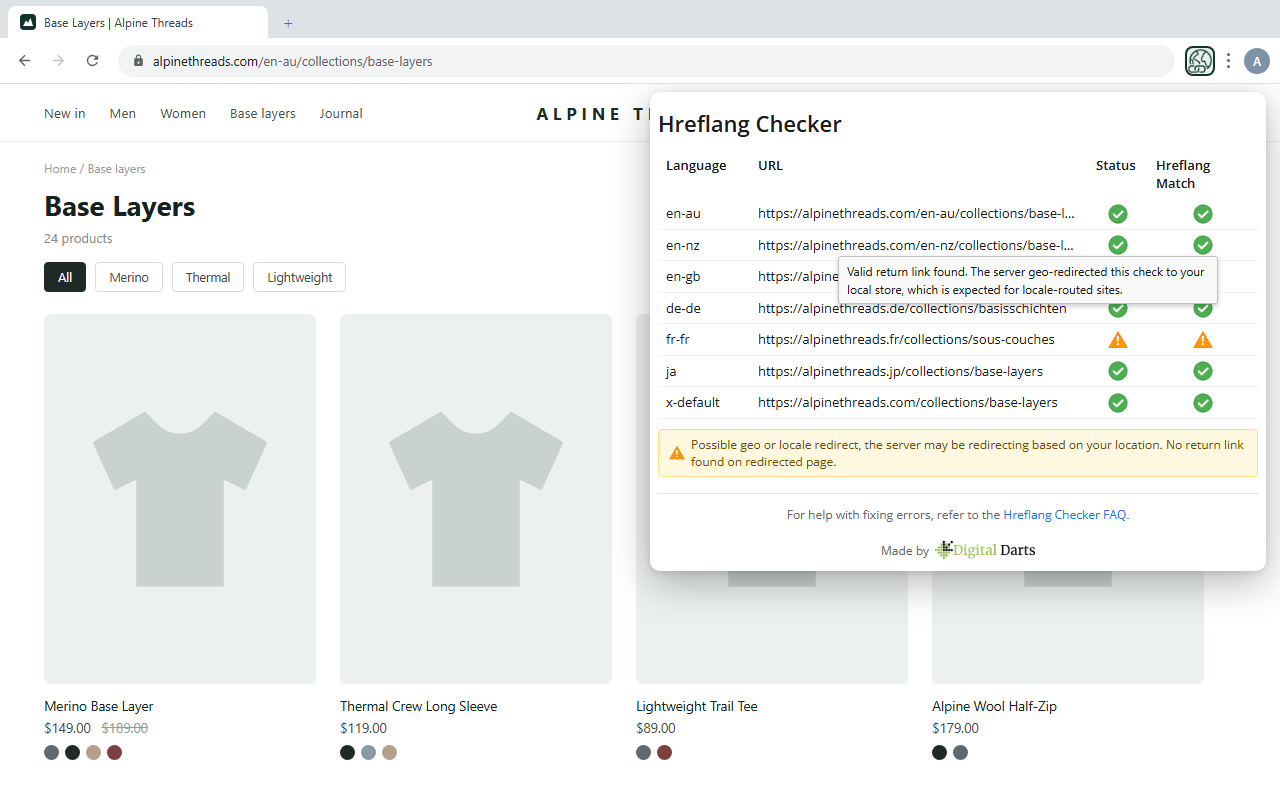Click the Alpine Threads tab favicon
The width and height of the screenshot is (1280, 800).
tap(28, 22)
